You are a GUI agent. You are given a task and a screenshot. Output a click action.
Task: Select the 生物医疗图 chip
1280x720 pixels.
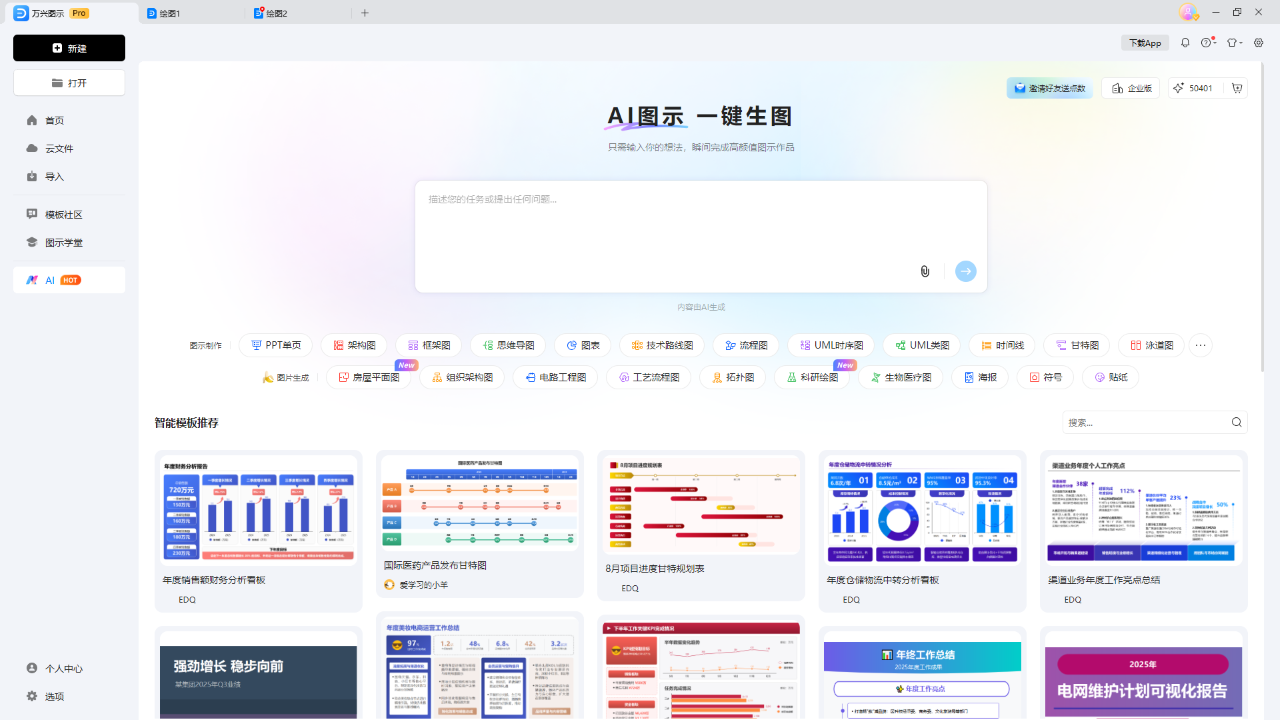(x=901, y=377)
